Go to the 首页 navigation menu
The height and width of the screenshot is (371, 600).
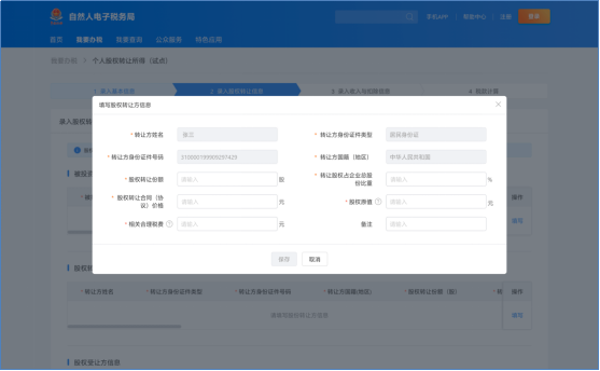(56, 40)
